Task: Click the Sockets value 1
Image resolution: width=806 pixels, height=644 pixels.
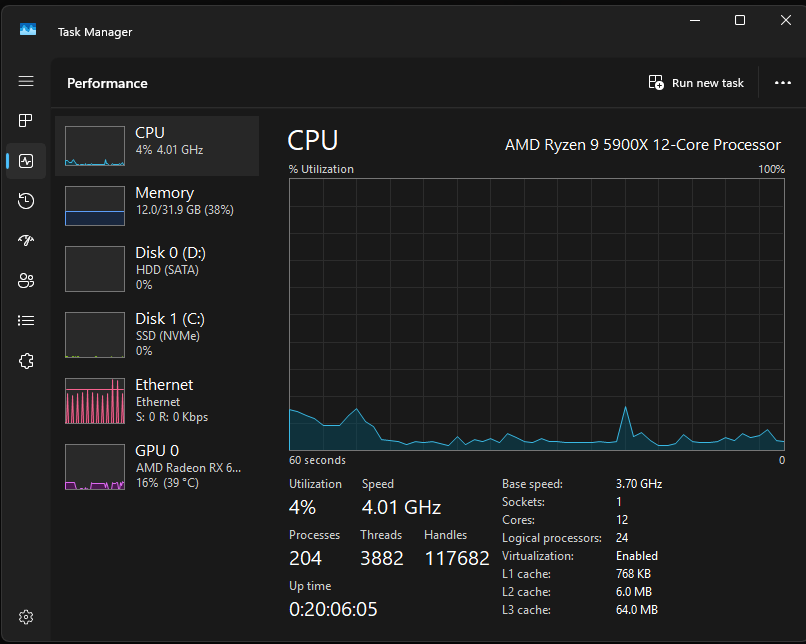Action: point(619,502)
